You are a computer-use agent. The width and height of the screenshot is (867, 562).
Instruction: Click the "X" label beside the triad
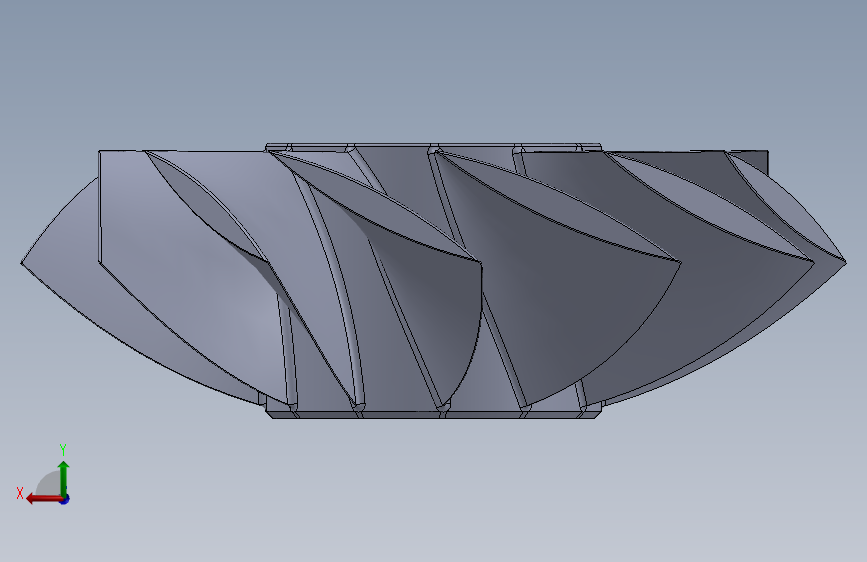pyautogui.click(x=20, y=493)
